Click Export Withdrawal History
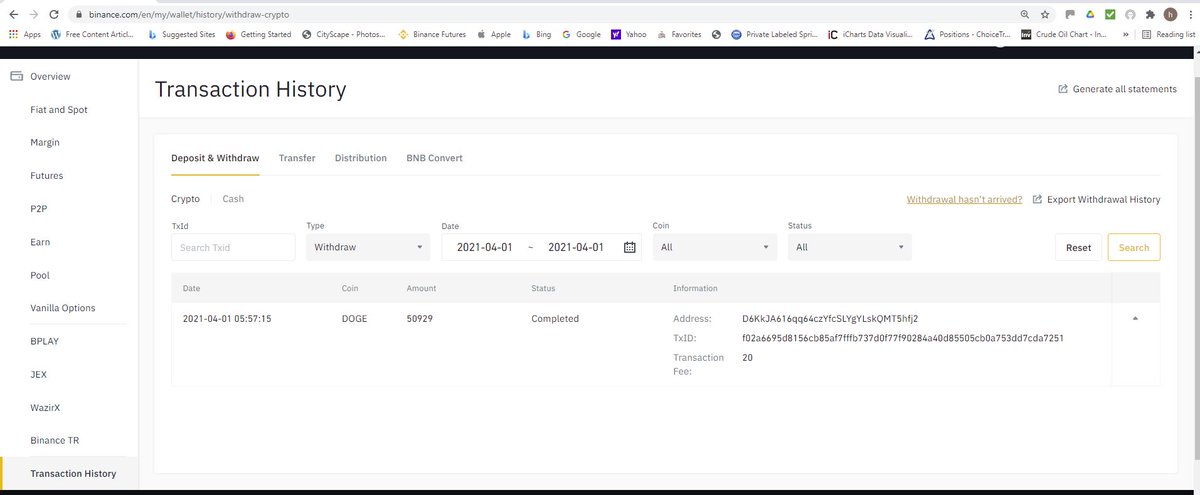Viewport: 1200px width, 495px height. click(x=1096, y=199)
